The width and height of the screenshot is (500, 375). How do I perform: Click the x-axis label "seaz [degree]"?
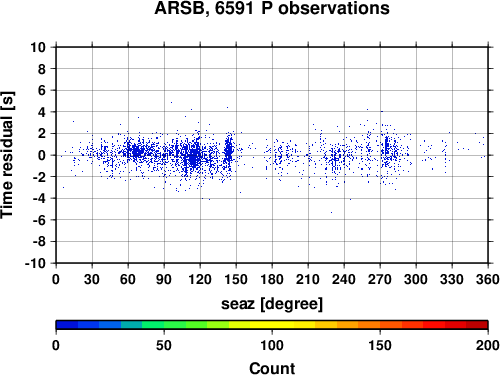(x=272, y=304)
